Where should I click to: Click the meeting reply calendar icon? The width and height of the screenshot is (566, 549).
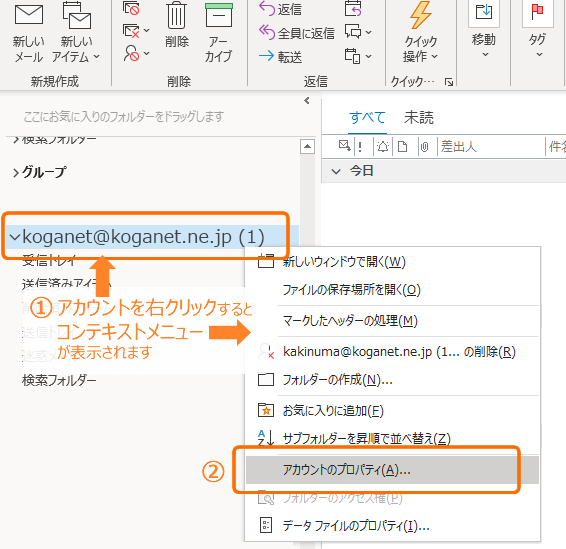(x=353, y=9)
